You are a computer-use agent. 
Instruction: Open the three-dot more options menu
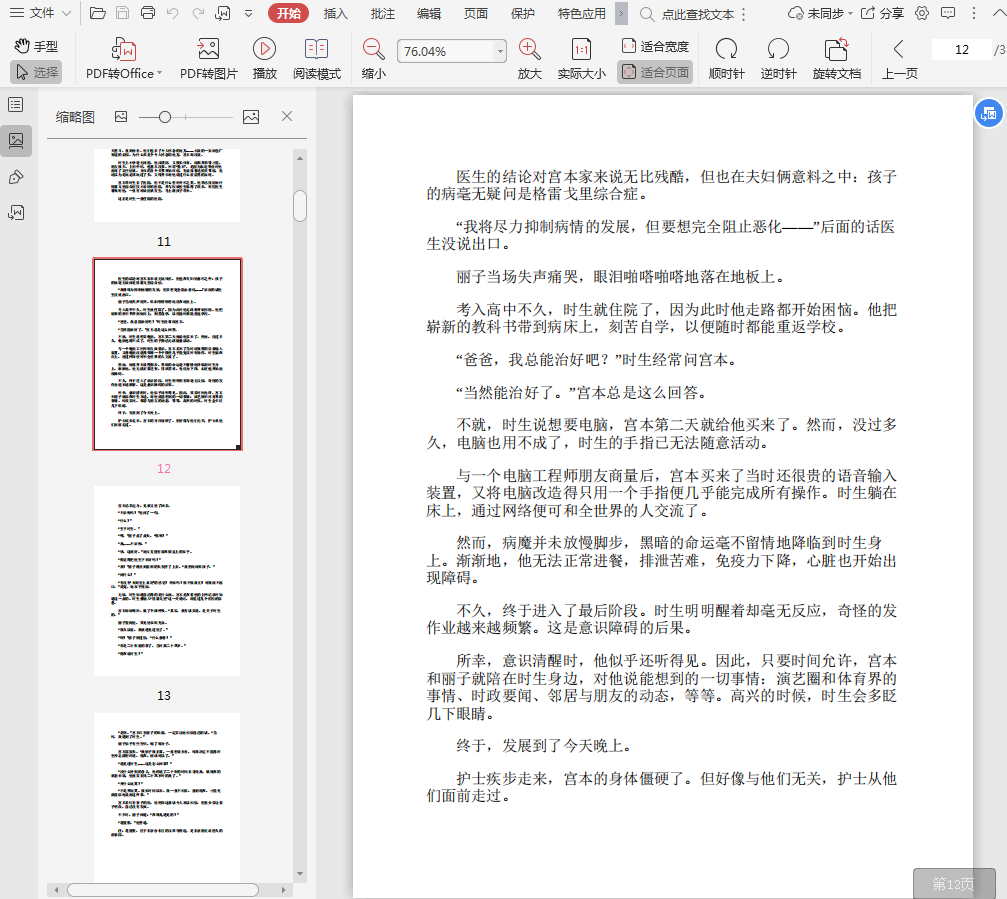pos(974,13)
